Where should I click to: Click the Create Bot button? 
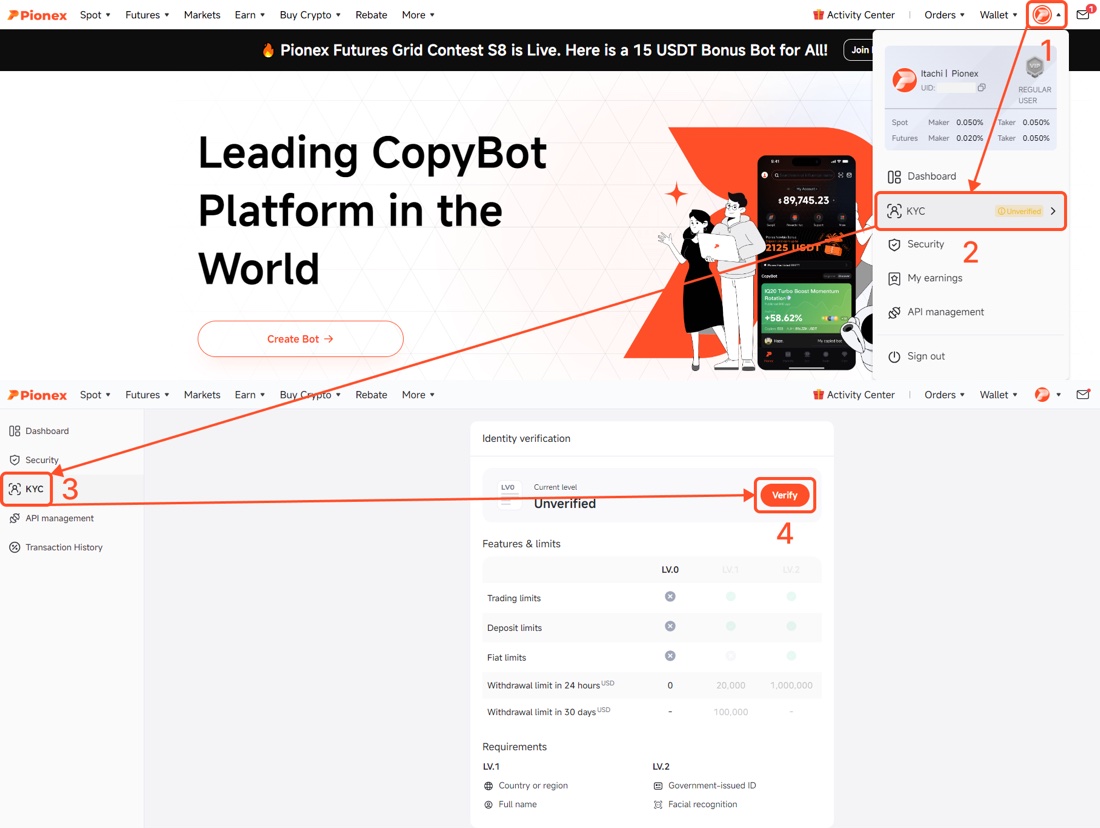point(300,339)
